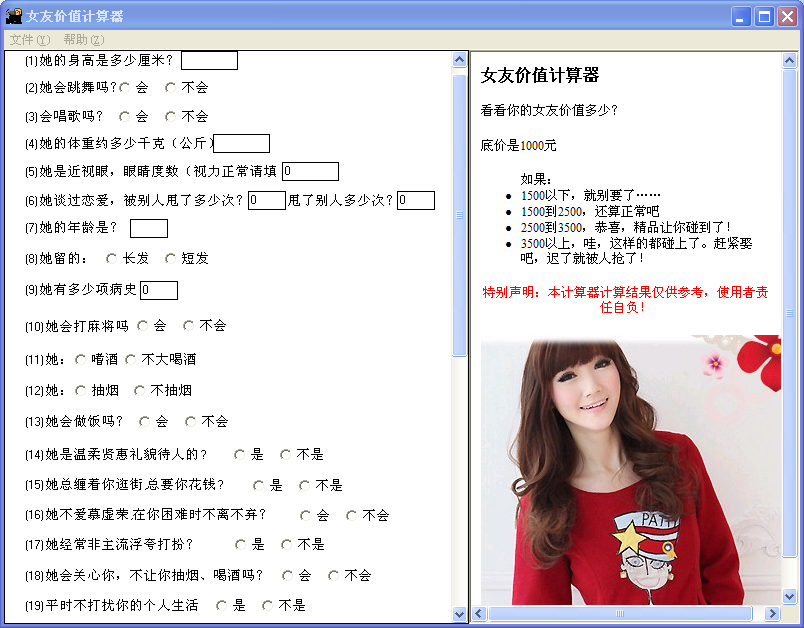Select 不是 for question 15 逛街花钱
This screenshot has height=628, width=804.
pos(305,485)
